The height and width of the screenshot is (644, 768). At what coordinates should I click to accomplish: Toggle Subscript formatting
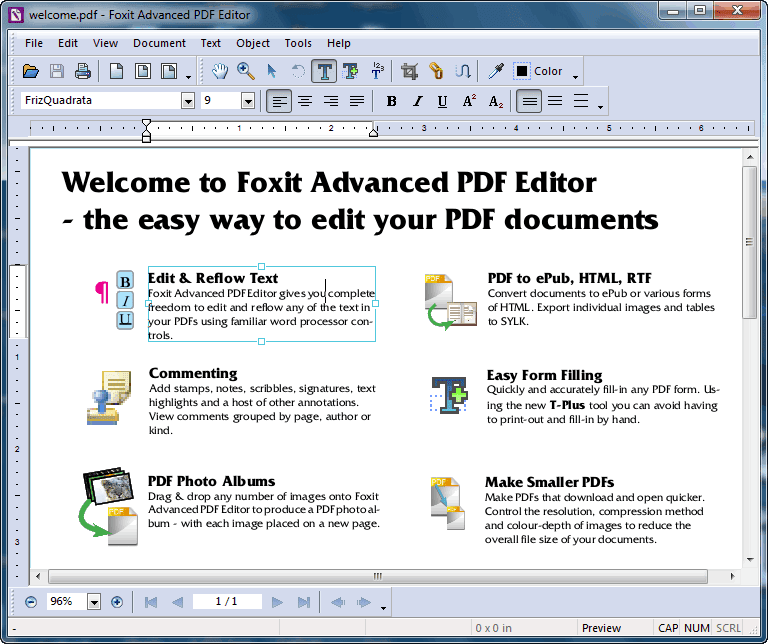(496, 101)
